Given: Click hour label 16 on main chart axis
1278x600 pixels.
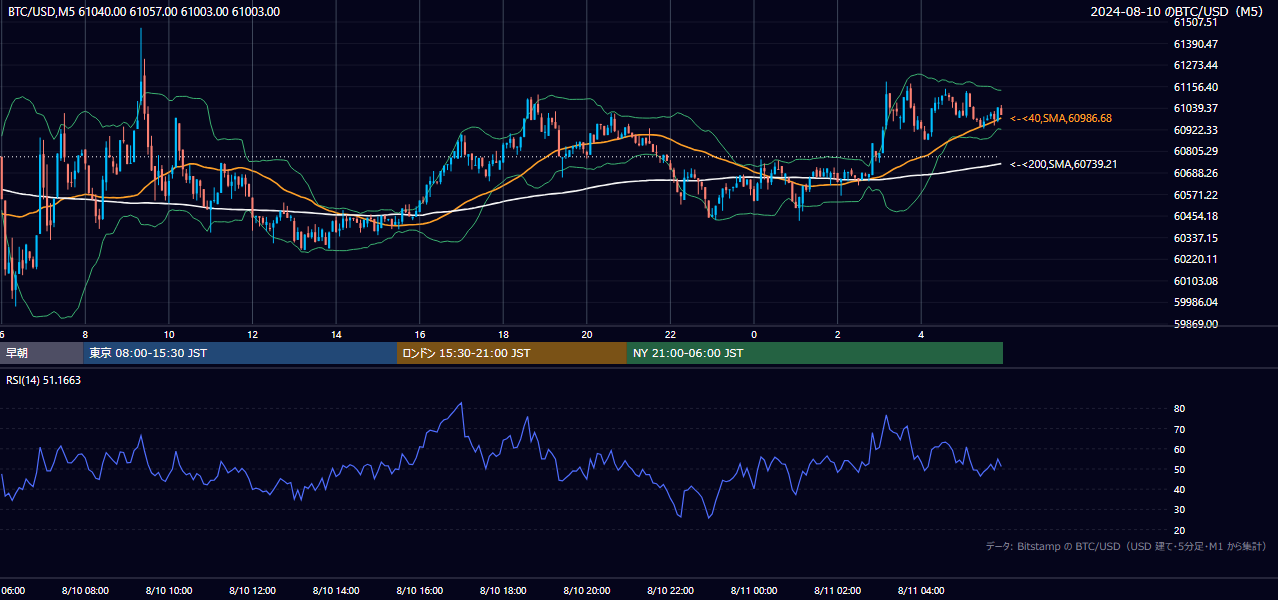Looking at the screenshot, I should coord(420,335).
